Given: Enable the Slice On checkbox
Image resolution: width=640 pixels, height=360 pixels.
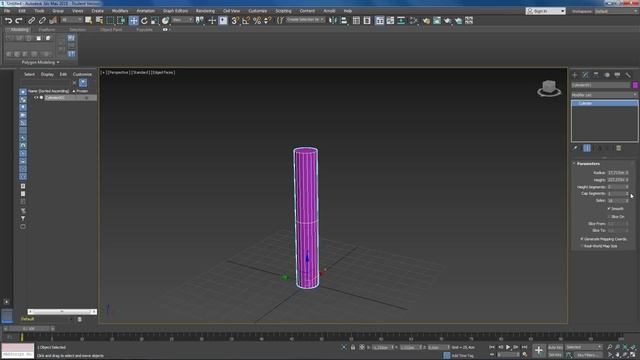Looking at the screenshot, I should coord(609,216).
